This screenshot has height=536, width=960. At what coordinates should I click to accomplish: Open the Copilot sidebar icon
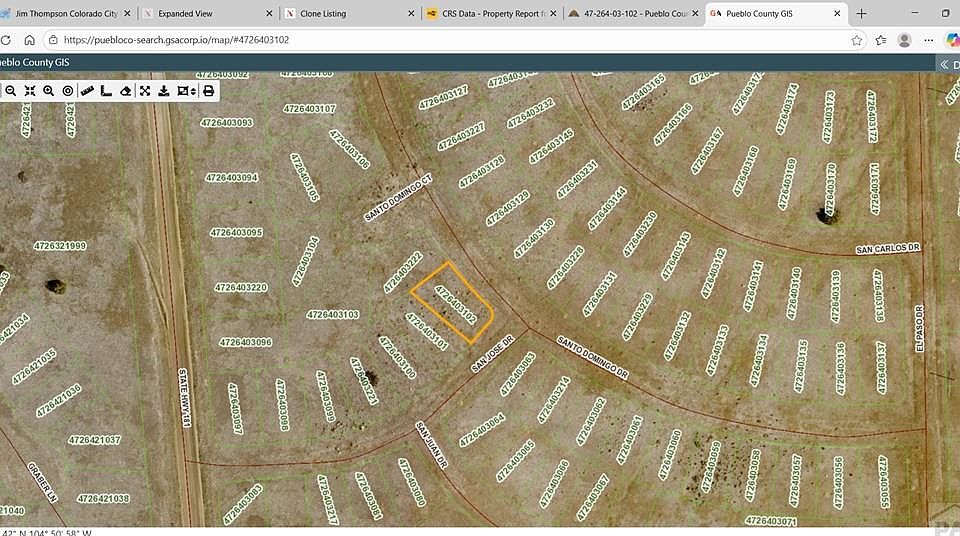953,40
